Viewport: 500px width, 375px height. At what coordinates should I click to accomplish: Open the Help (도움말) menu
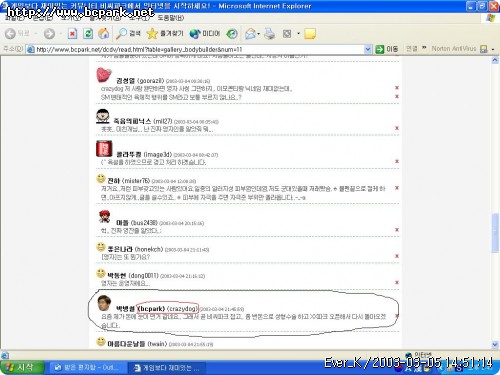[170, 18]
